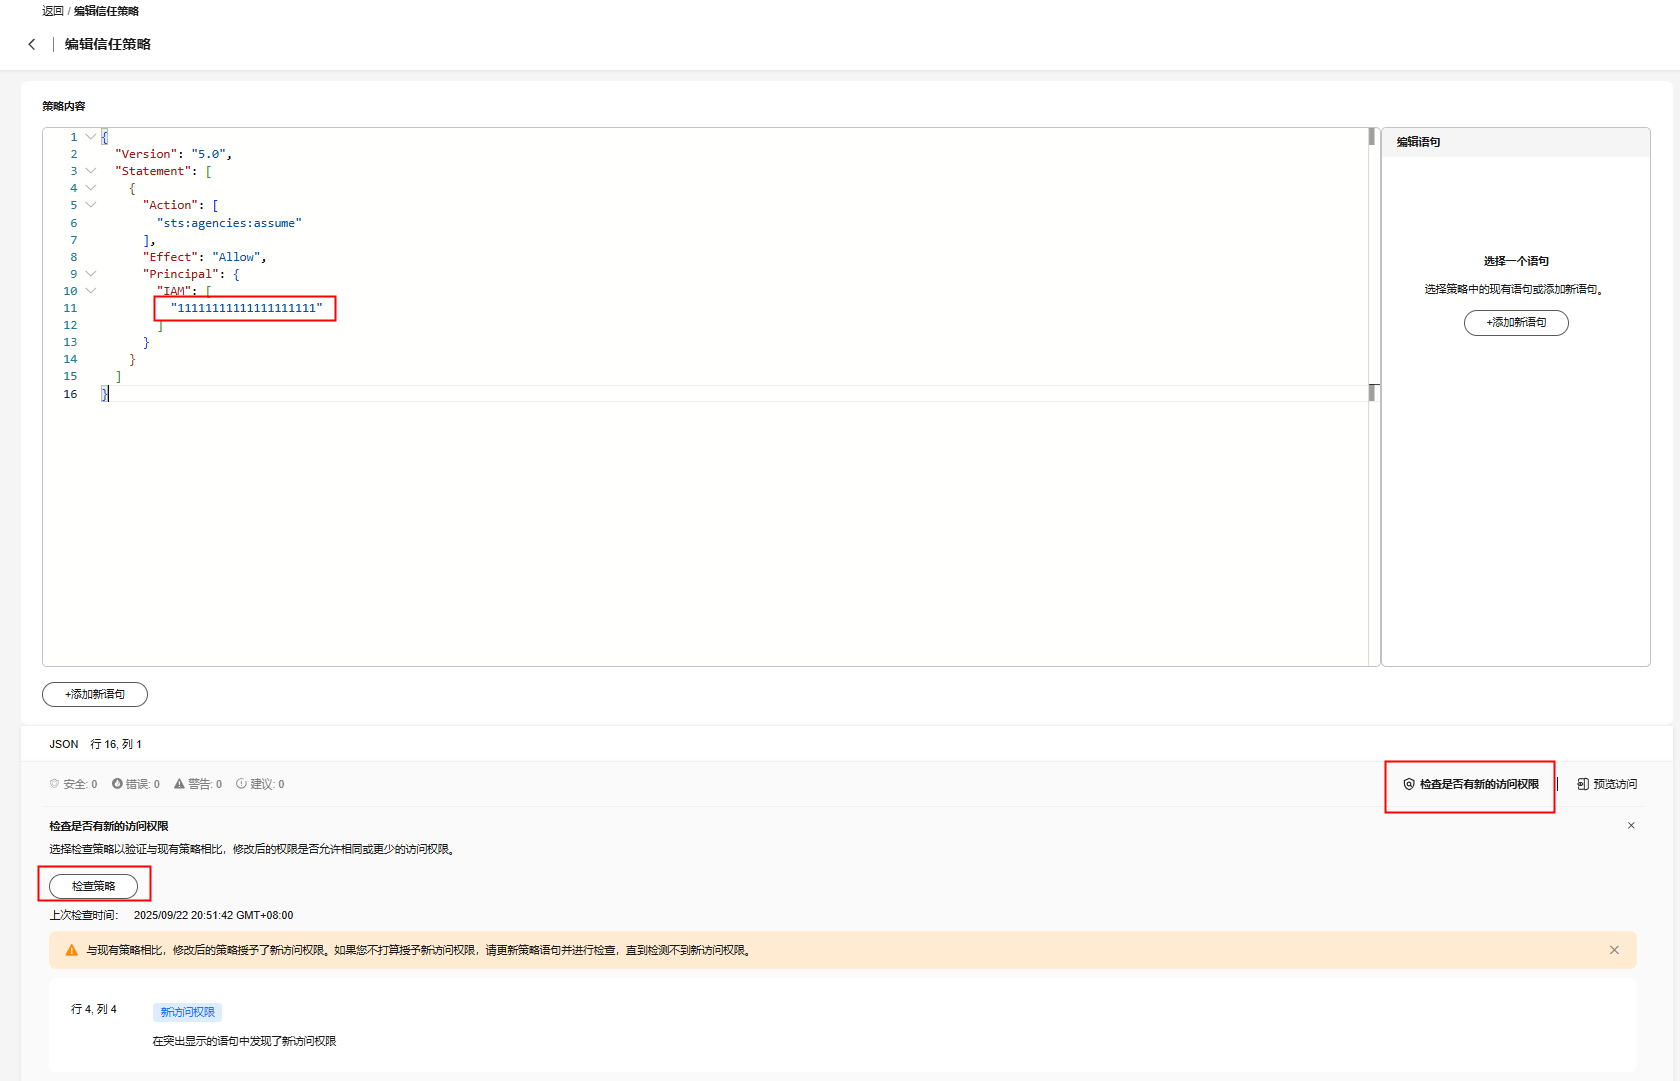Dismiss the orange warning banner
This screenshot has width=1680, height=1081.
coord(1614,950)
